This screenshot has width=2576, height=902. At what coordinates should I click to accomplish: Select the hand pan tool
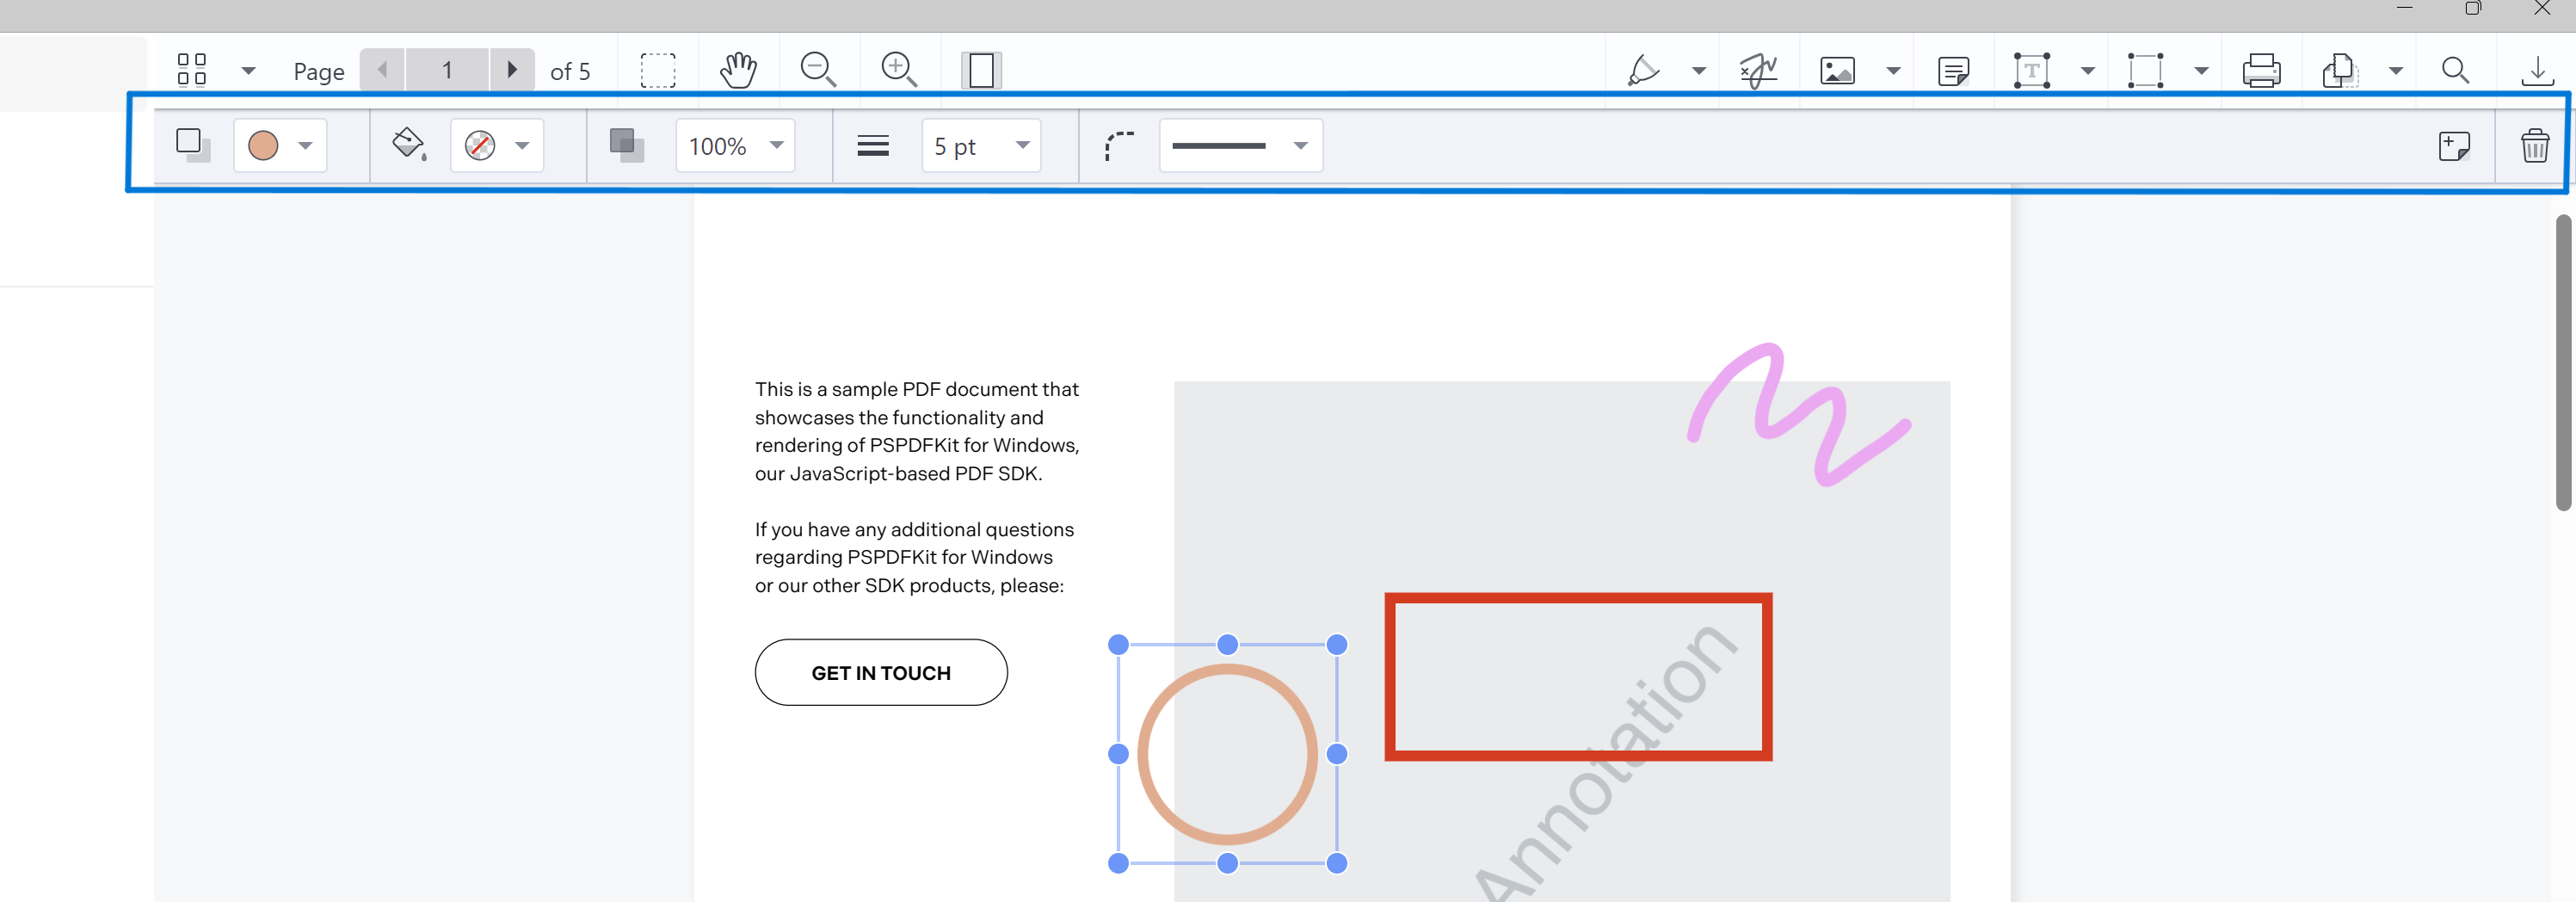[738, 69]
